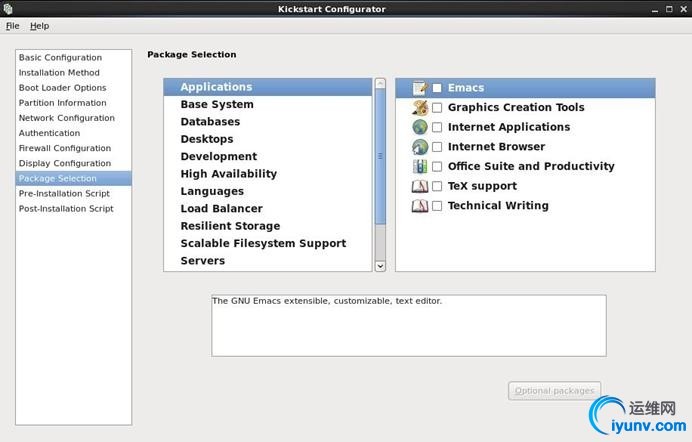Click the Technical Writing book icon
Screen dimensions: 692x442
(x=420, y=206)
